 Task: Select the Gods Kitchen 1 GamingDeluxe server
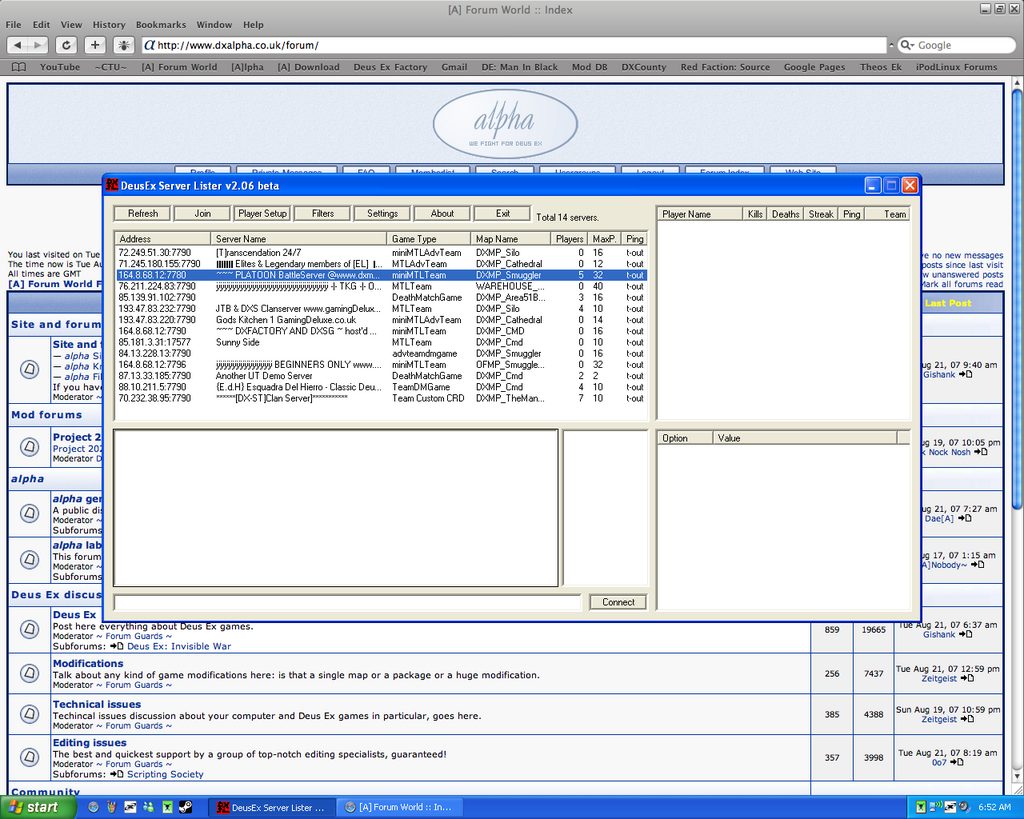point(381,320)
